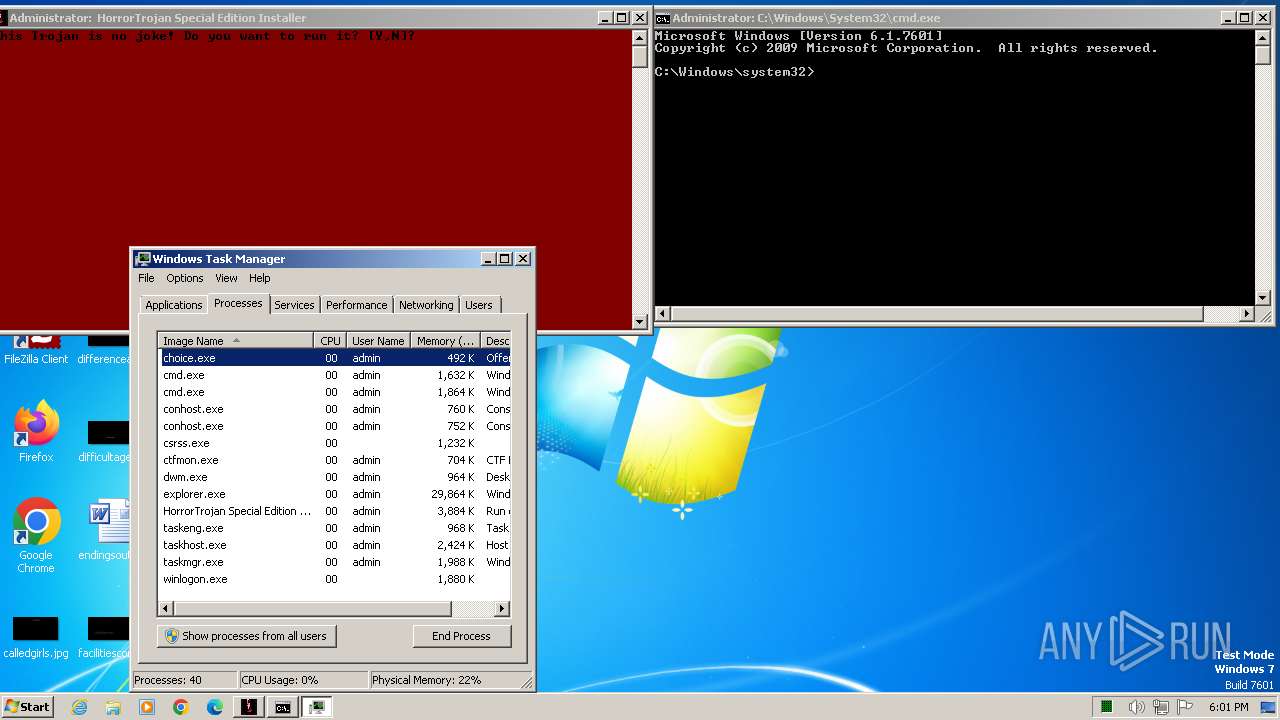Select the dwm.exe process
1280x720 pixels.
(335, 477)
